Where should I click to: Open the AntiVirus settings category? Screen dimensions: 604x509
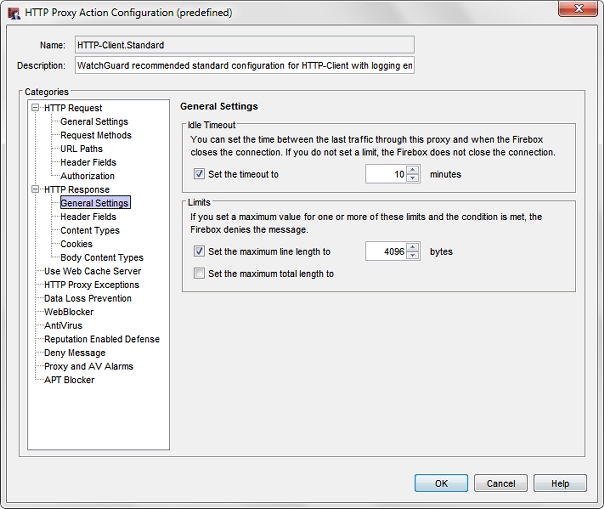point(62,326)
